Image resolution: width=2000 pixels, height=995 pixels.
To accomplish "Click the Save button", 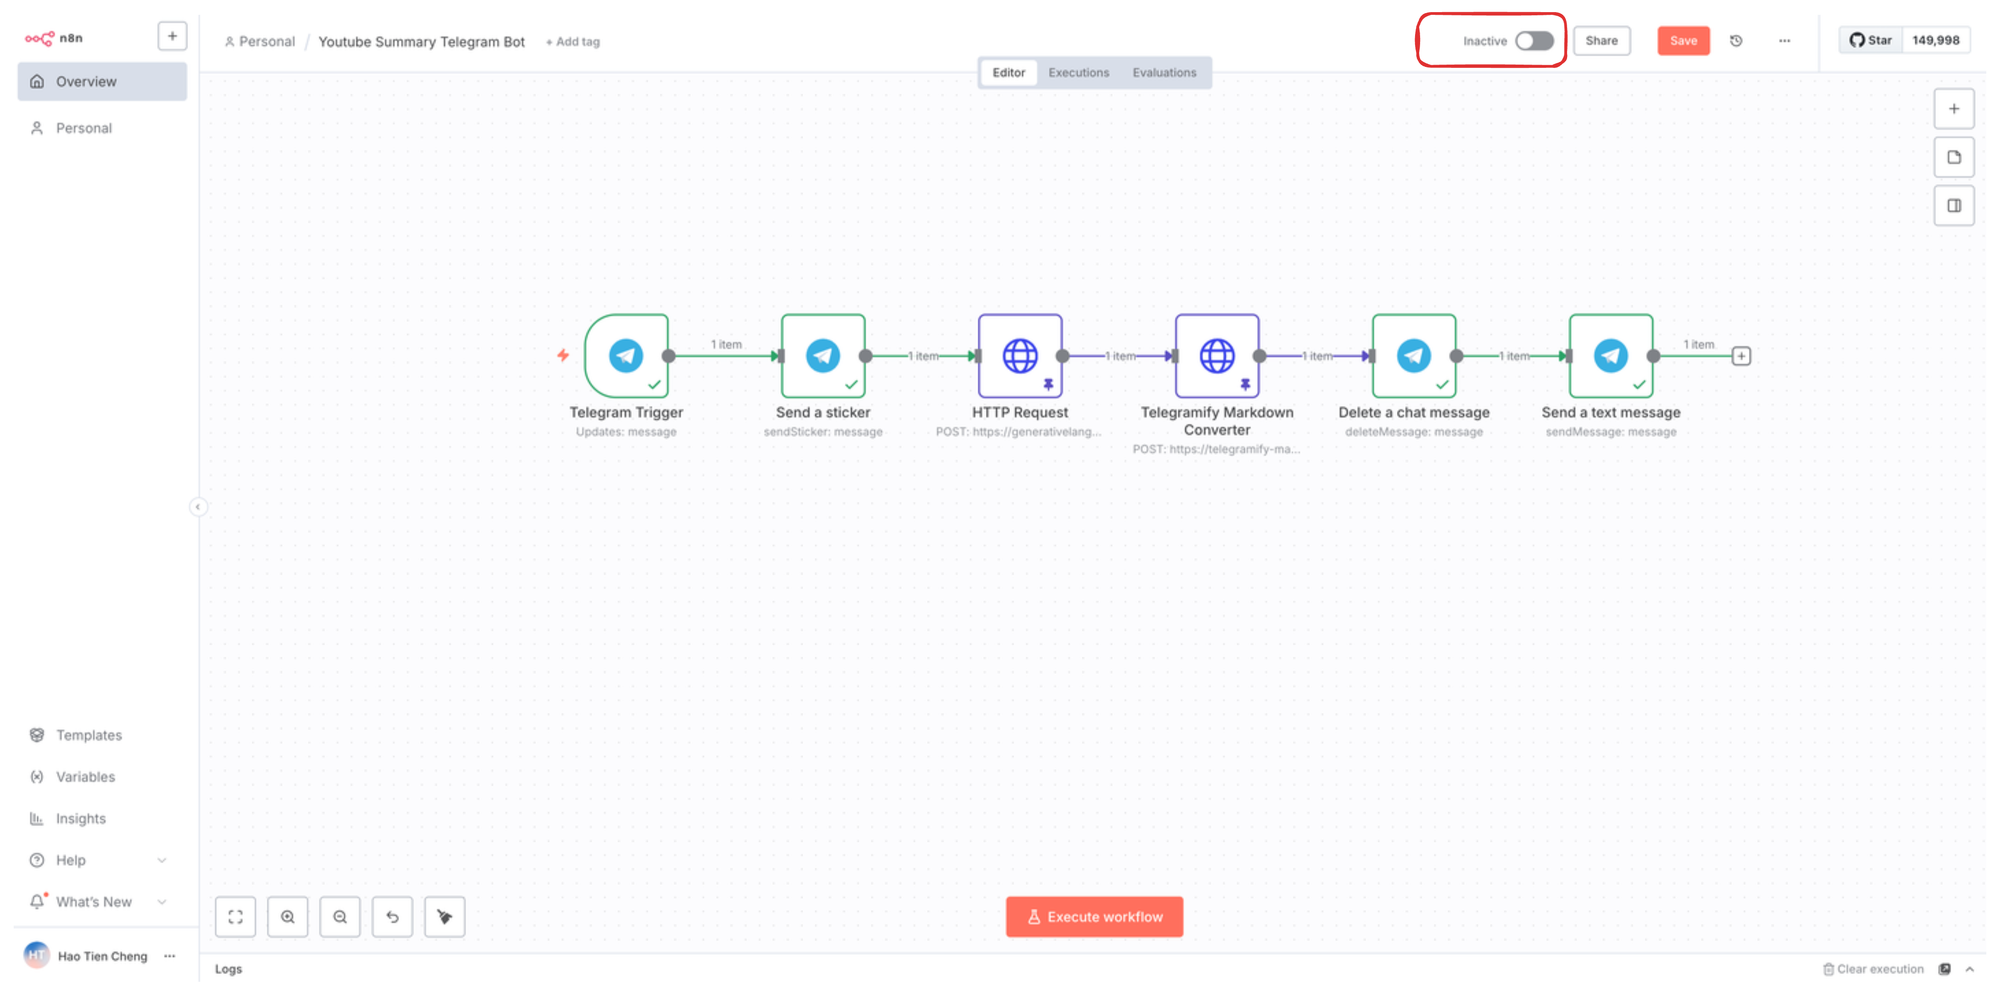I will point(1683,41).
